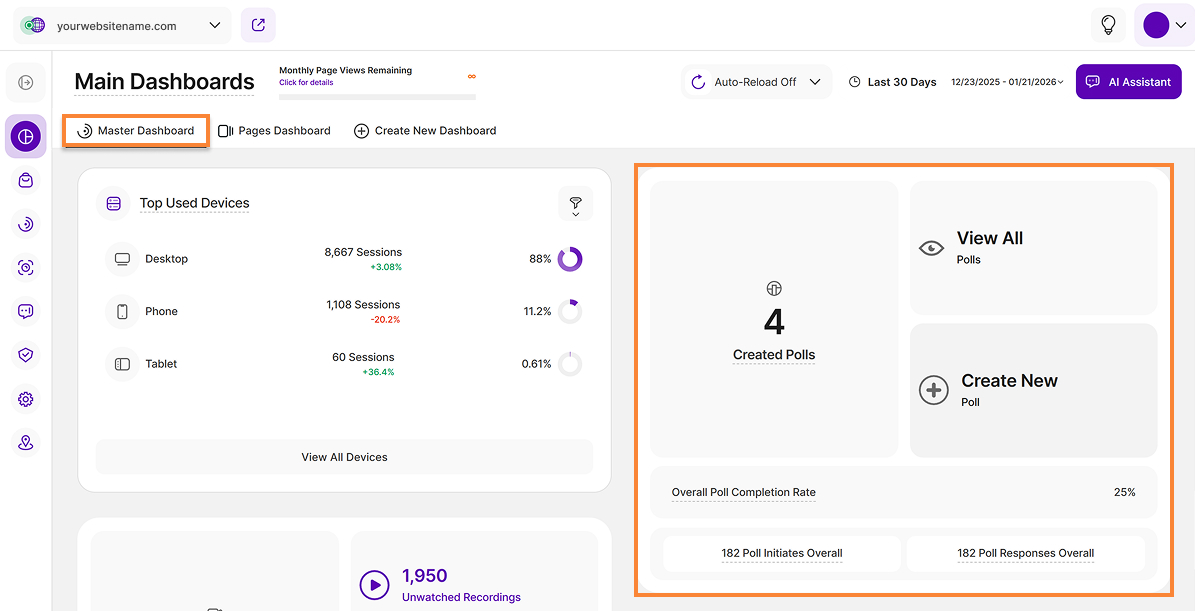The image size is (1195, 611).
Task: Open the shopping bag sidebar icon
Action: [26, 180]
